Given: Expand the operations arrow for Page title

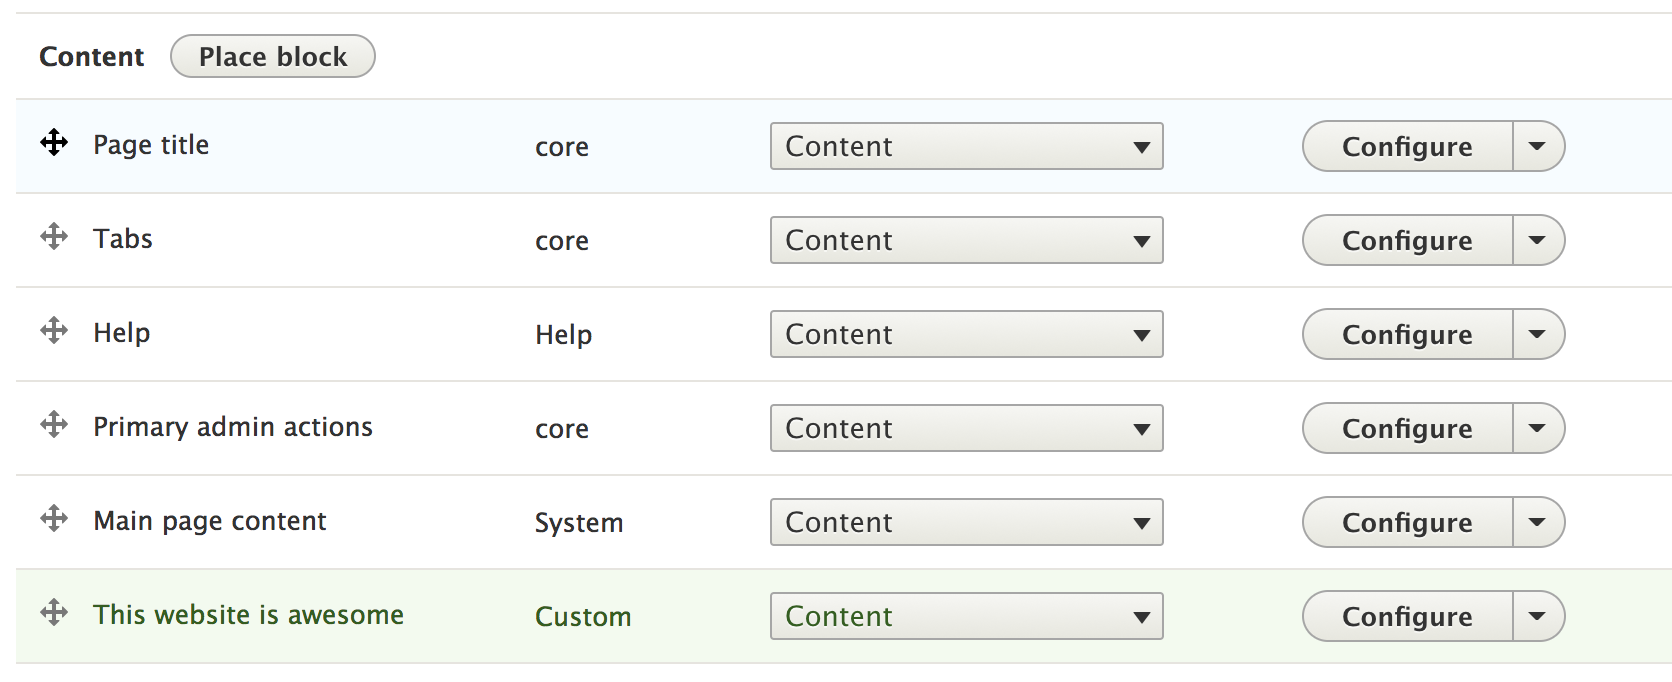Looking at the screenshot, I should [1538, 146].
